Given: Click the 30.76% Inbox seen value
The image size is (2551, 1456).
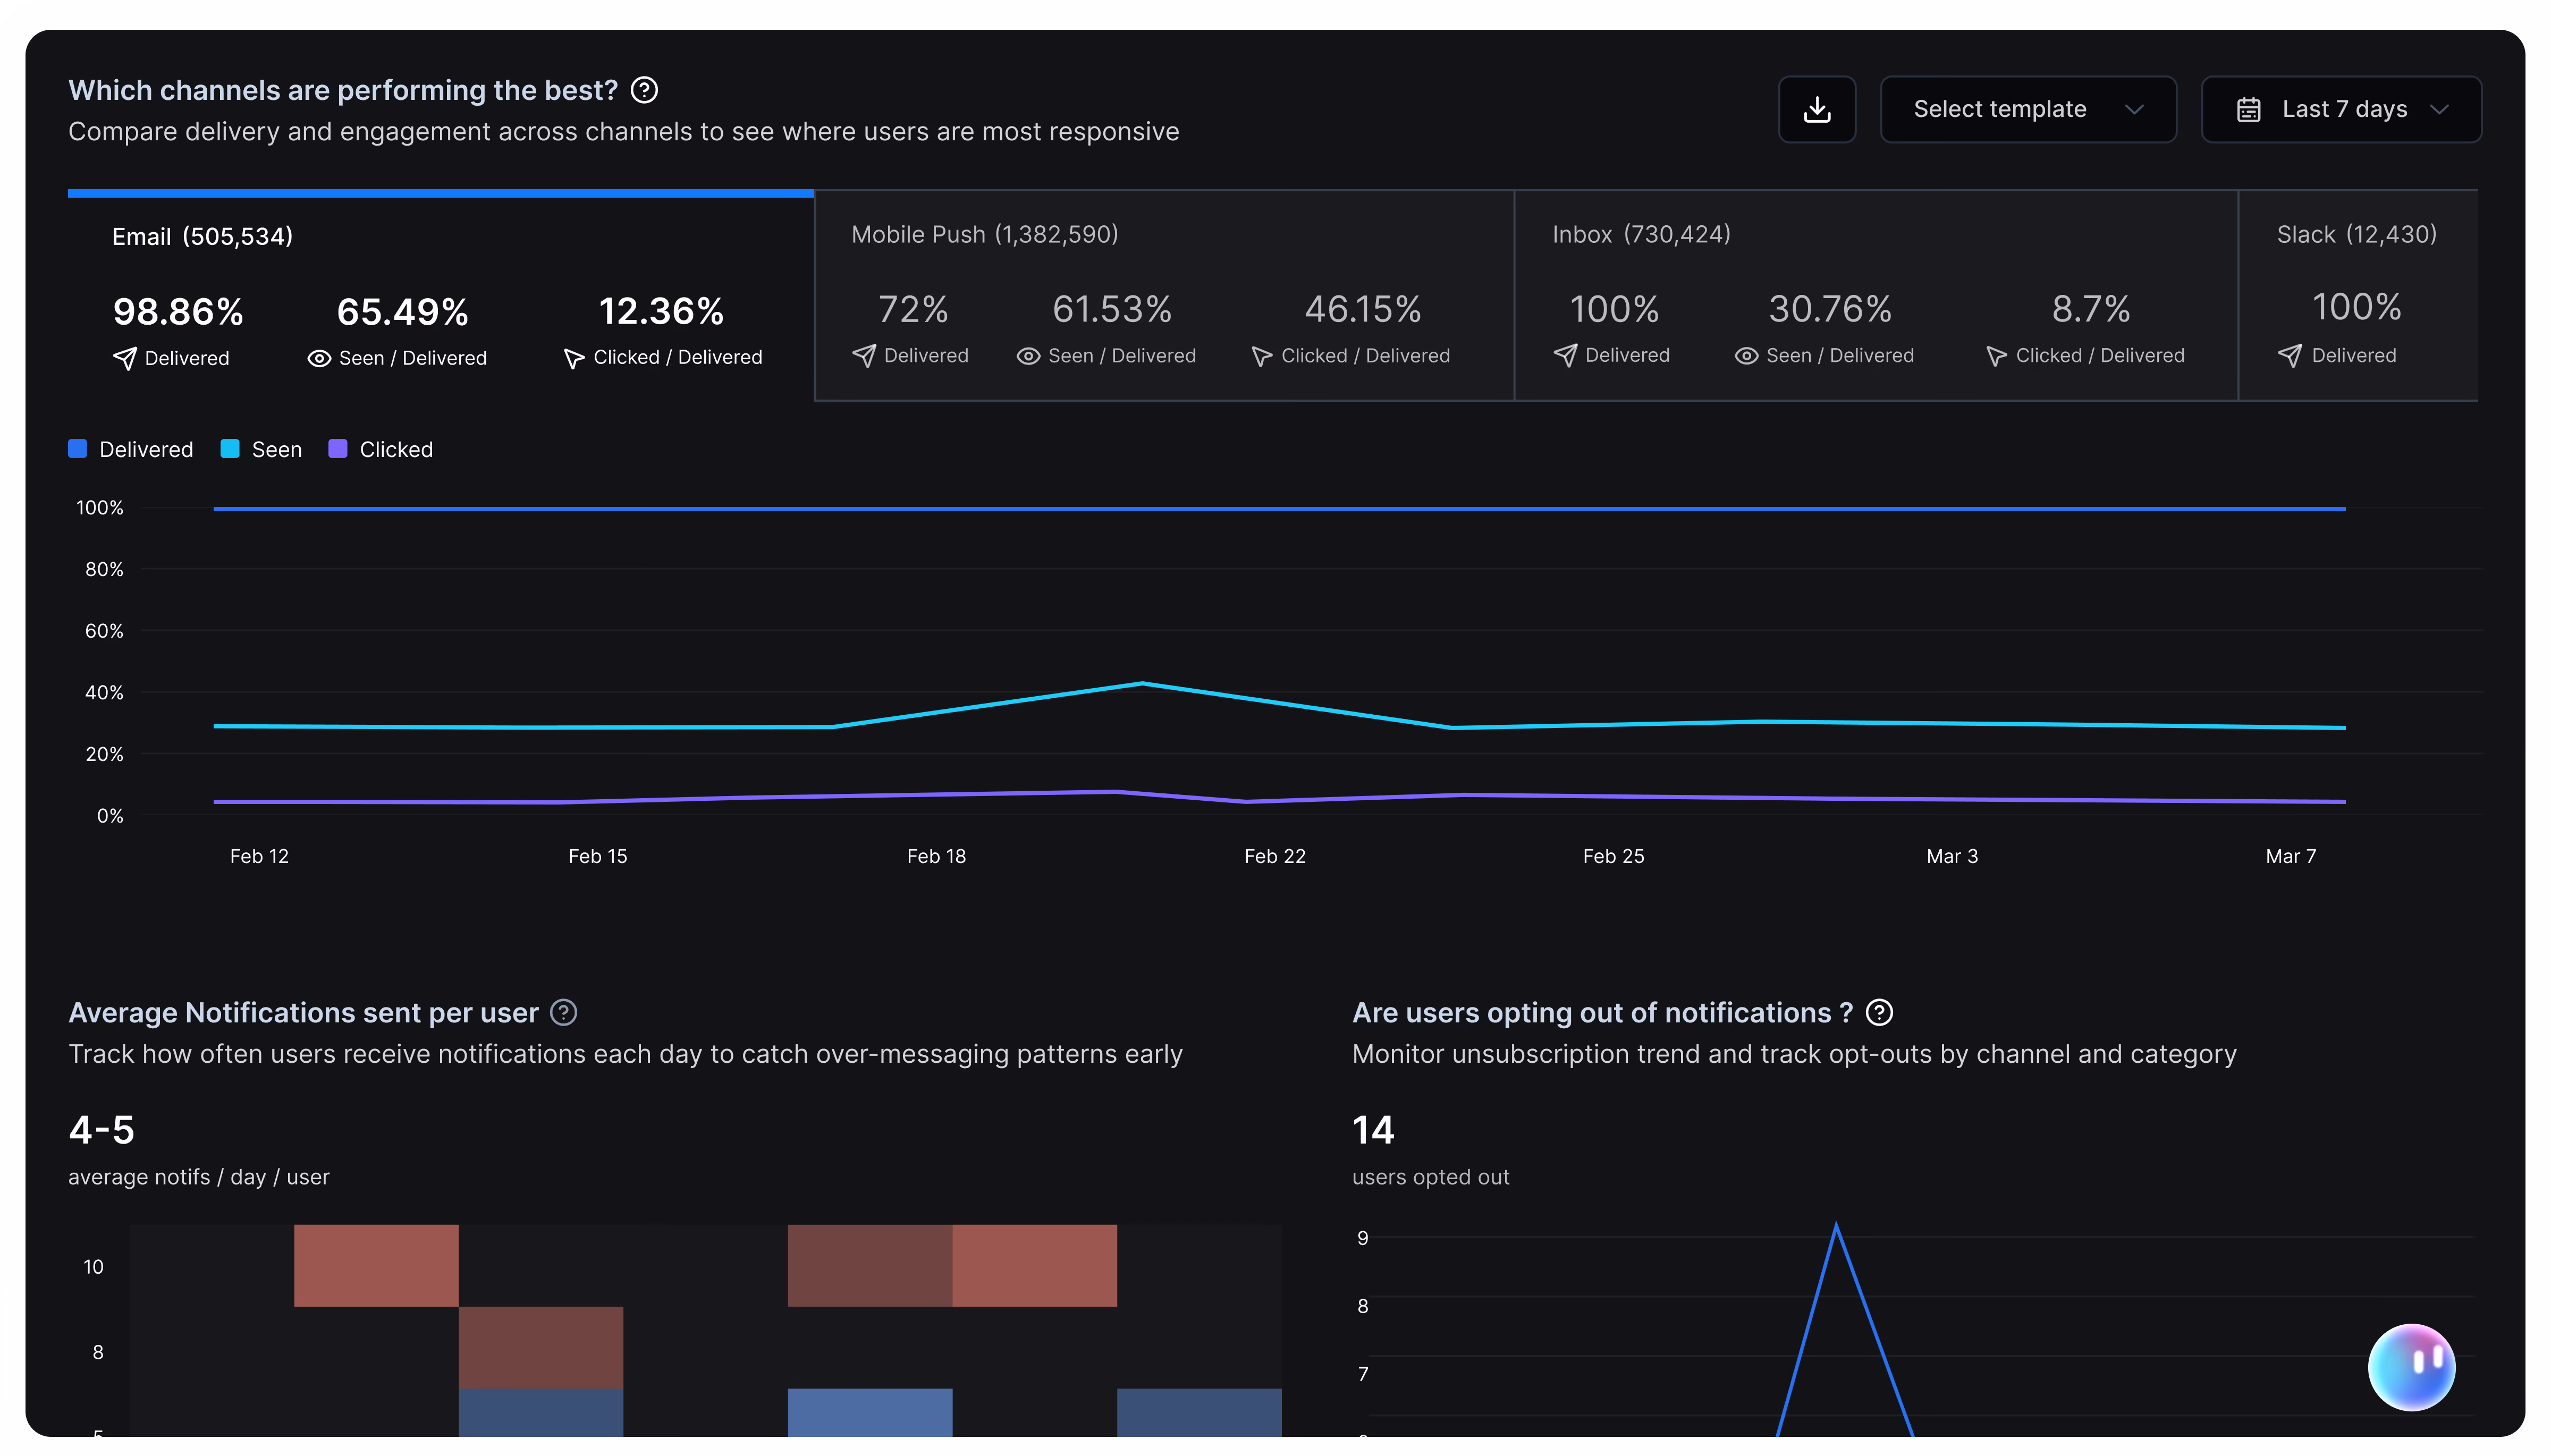Looking at the screenshot, I should (1830, 309).
